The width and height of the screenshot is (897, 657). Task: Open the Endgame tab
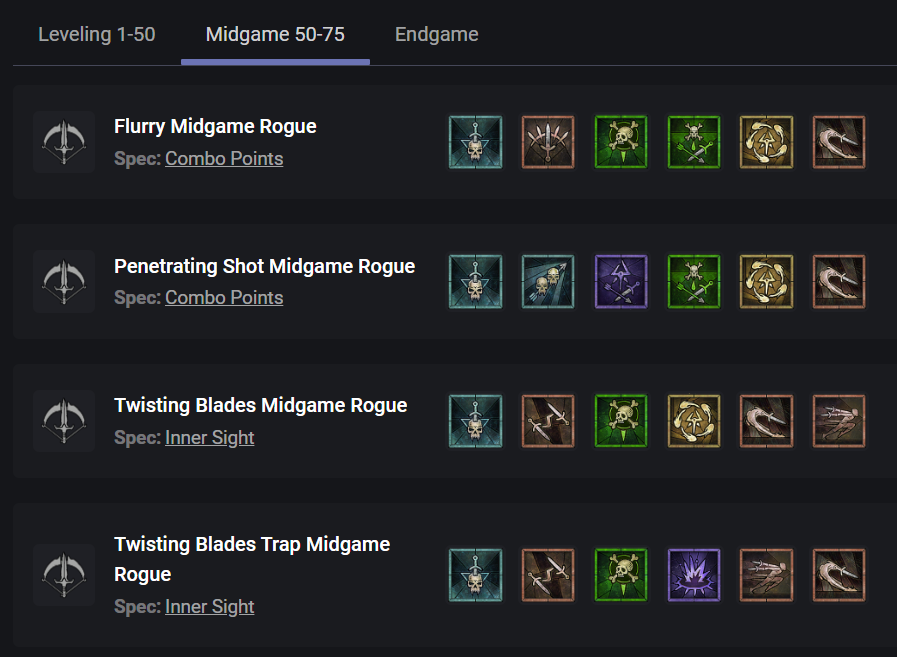coord(436,34)
